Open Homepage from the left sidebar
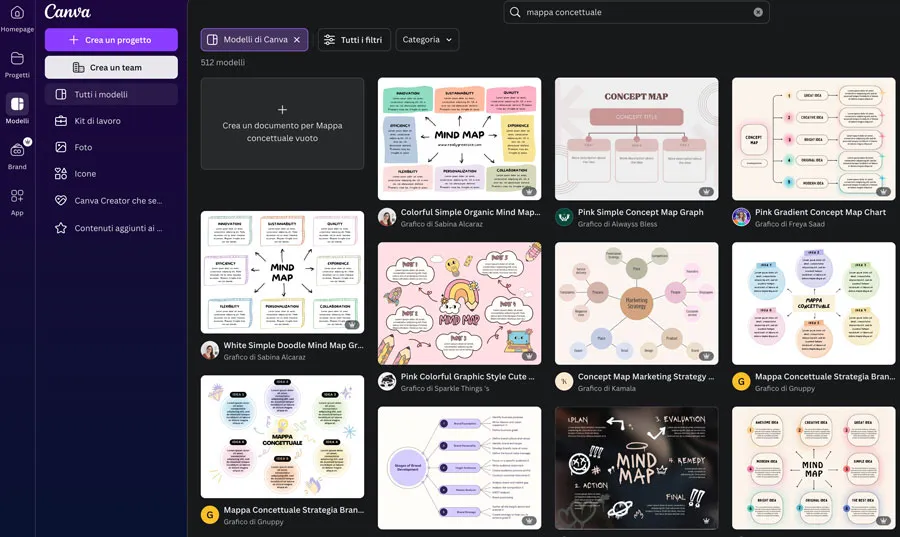Image resolution: width=900 pixels, height=537 pixels. (x=17, y=14)
